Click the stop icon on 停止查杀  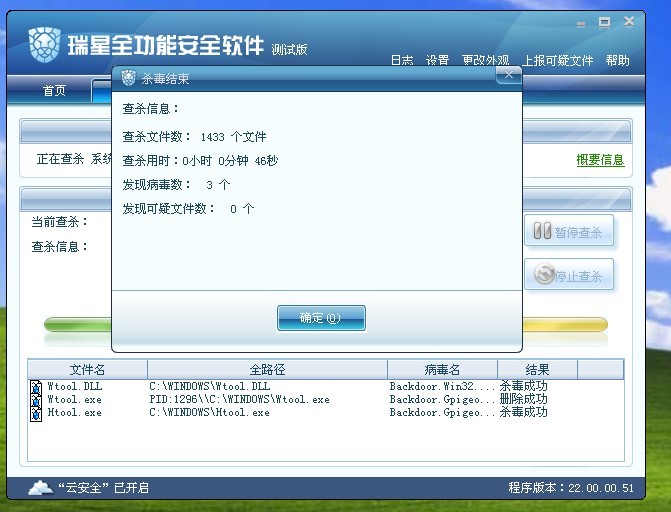[544, 274]
